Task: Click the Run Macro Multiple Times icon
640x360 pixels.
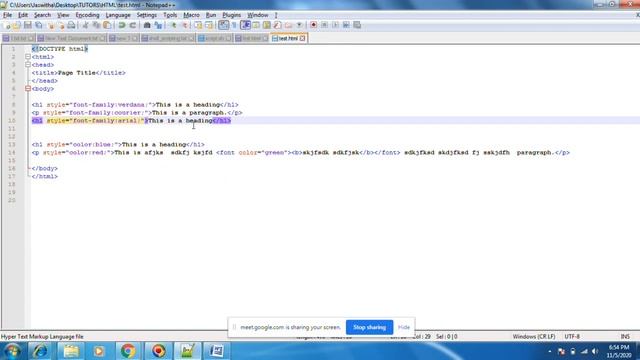Action: tap(346, 25)
